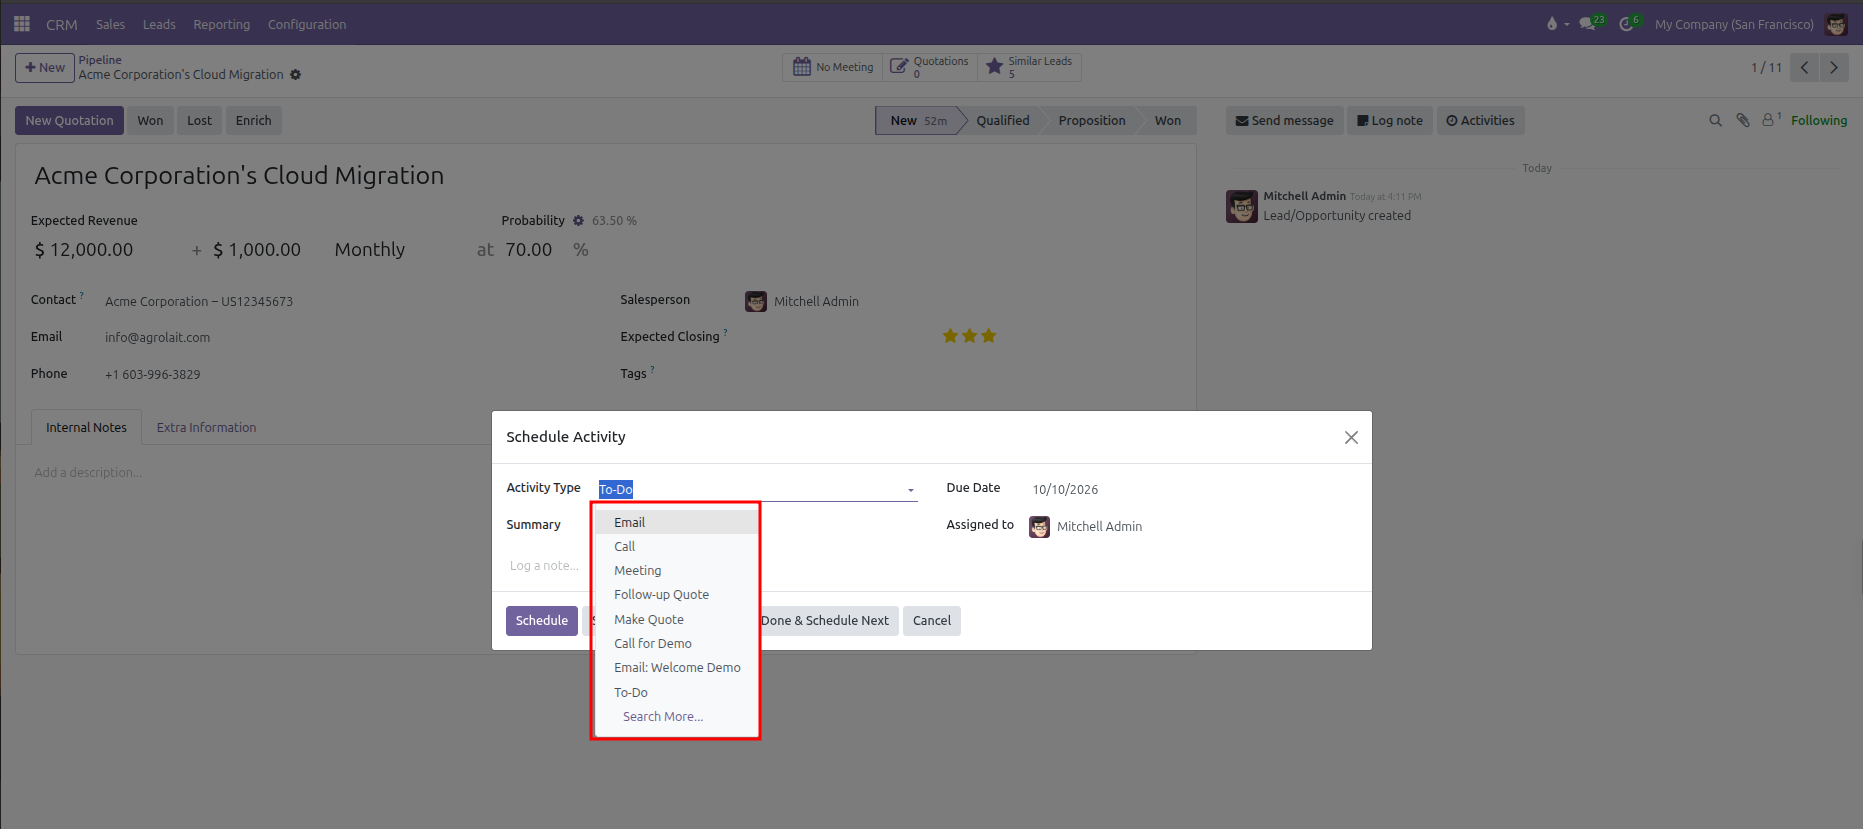Select the Proposition stage in status bar

[1092, 121]
